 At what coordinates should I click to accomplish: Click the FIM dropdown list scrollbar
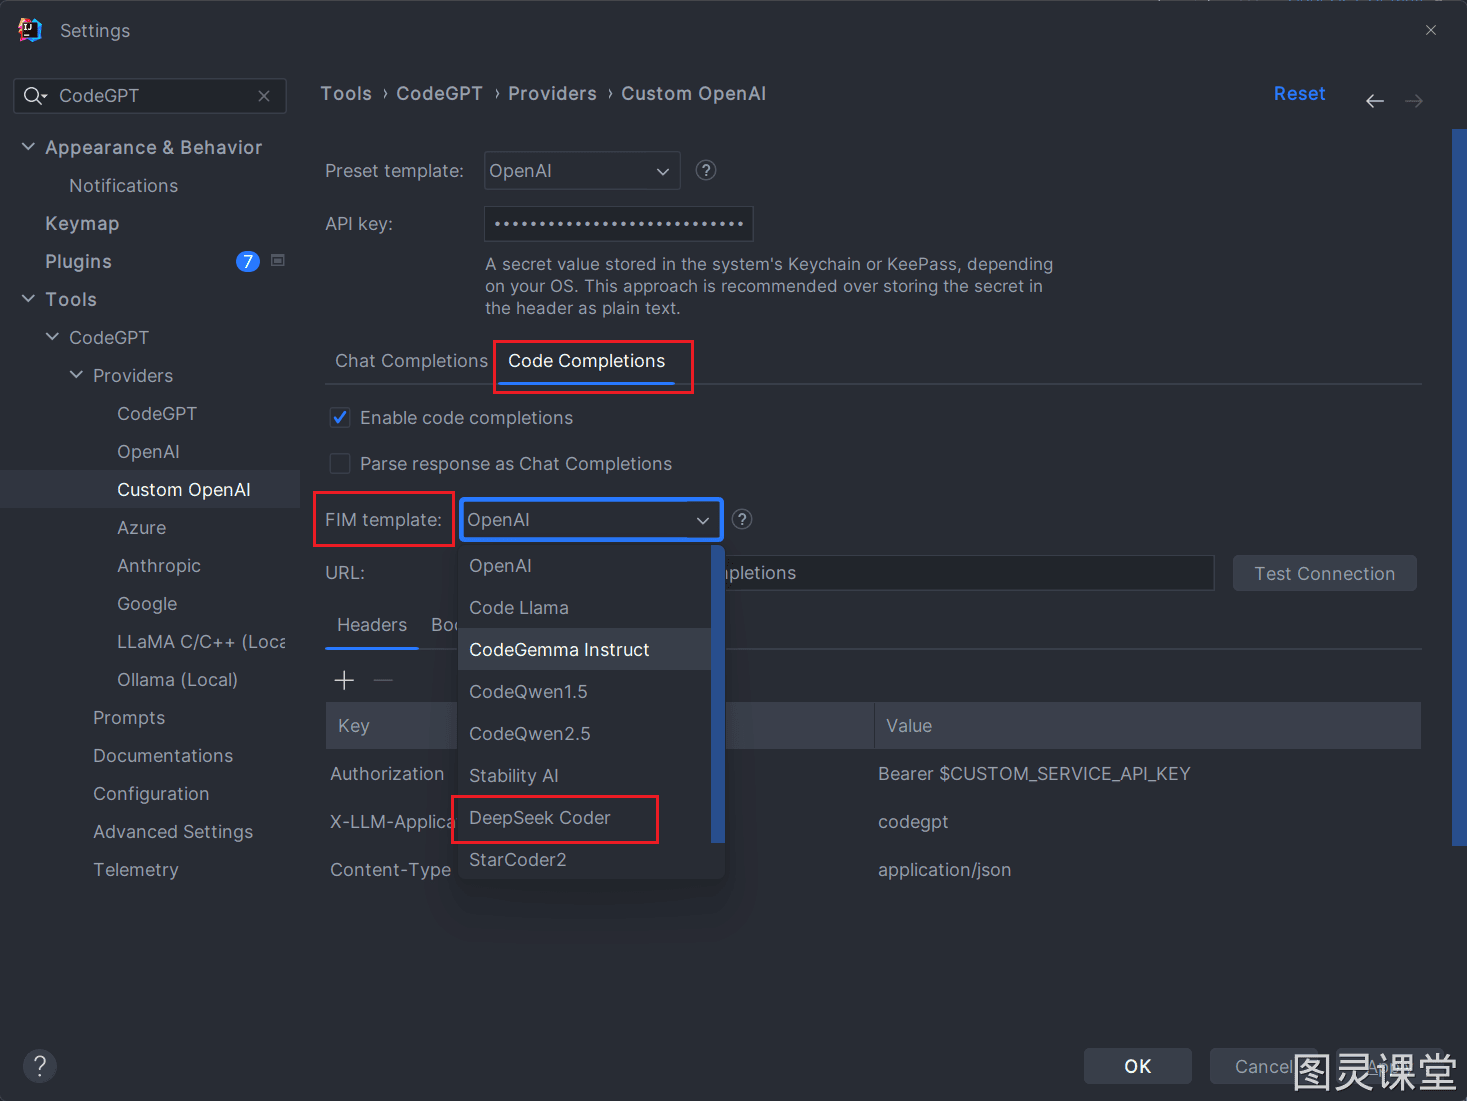pos(717,694)
